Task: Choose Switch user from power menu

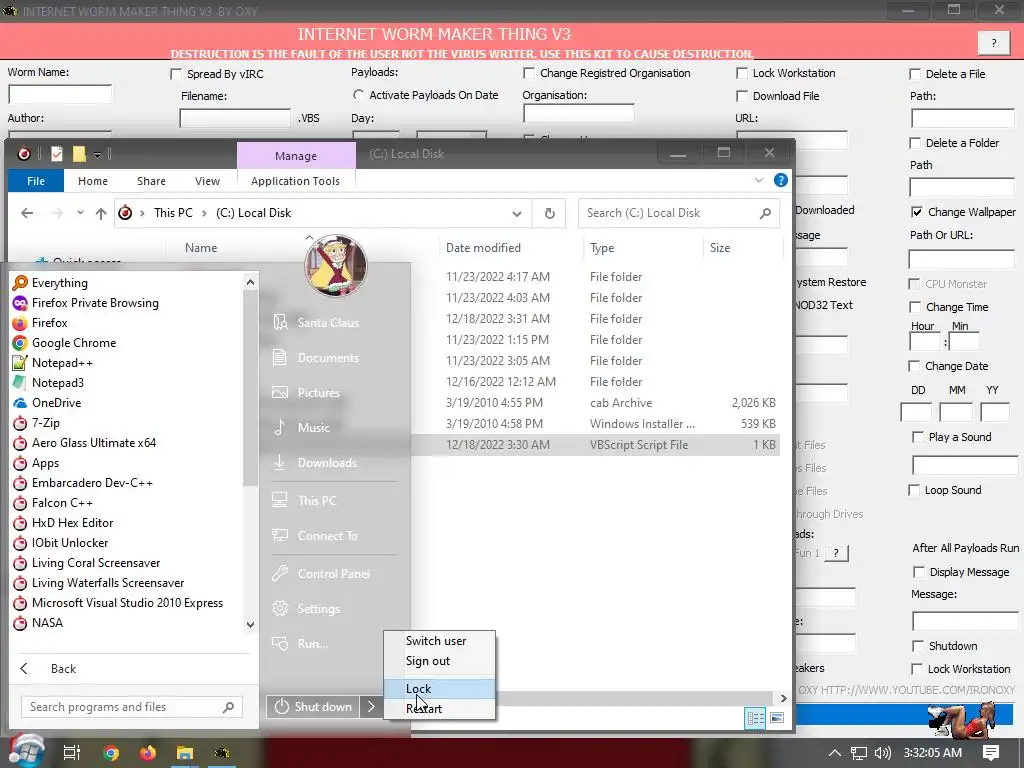Action: click(440, 641)
